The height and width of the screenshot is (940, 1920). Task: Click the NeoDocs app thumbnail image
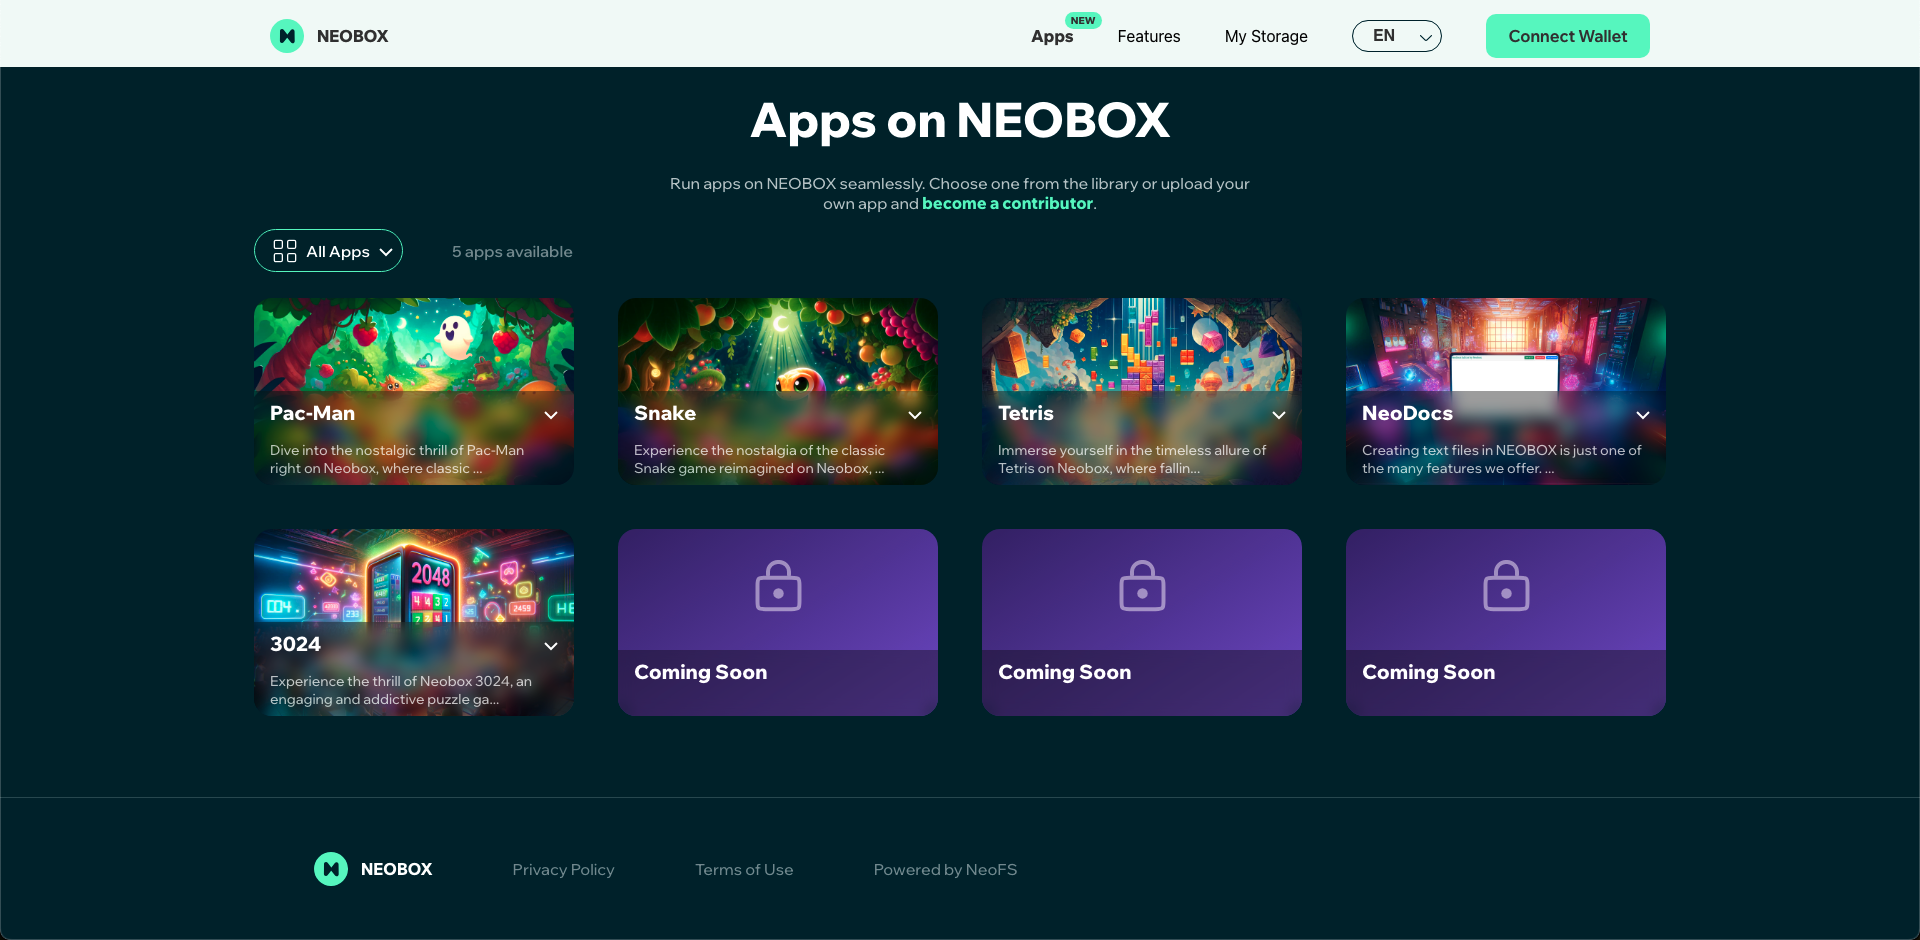pyautogui.click(x=1505, y=345)
